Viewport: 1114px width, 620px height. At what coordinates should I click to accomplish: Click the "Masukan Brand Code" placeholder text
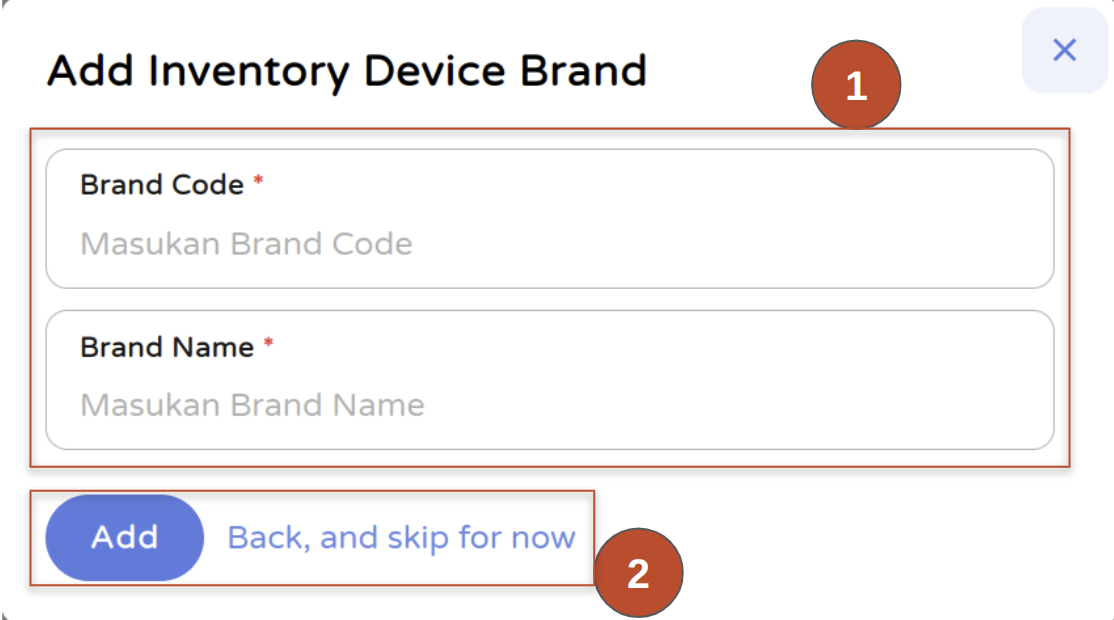[246, 244]
